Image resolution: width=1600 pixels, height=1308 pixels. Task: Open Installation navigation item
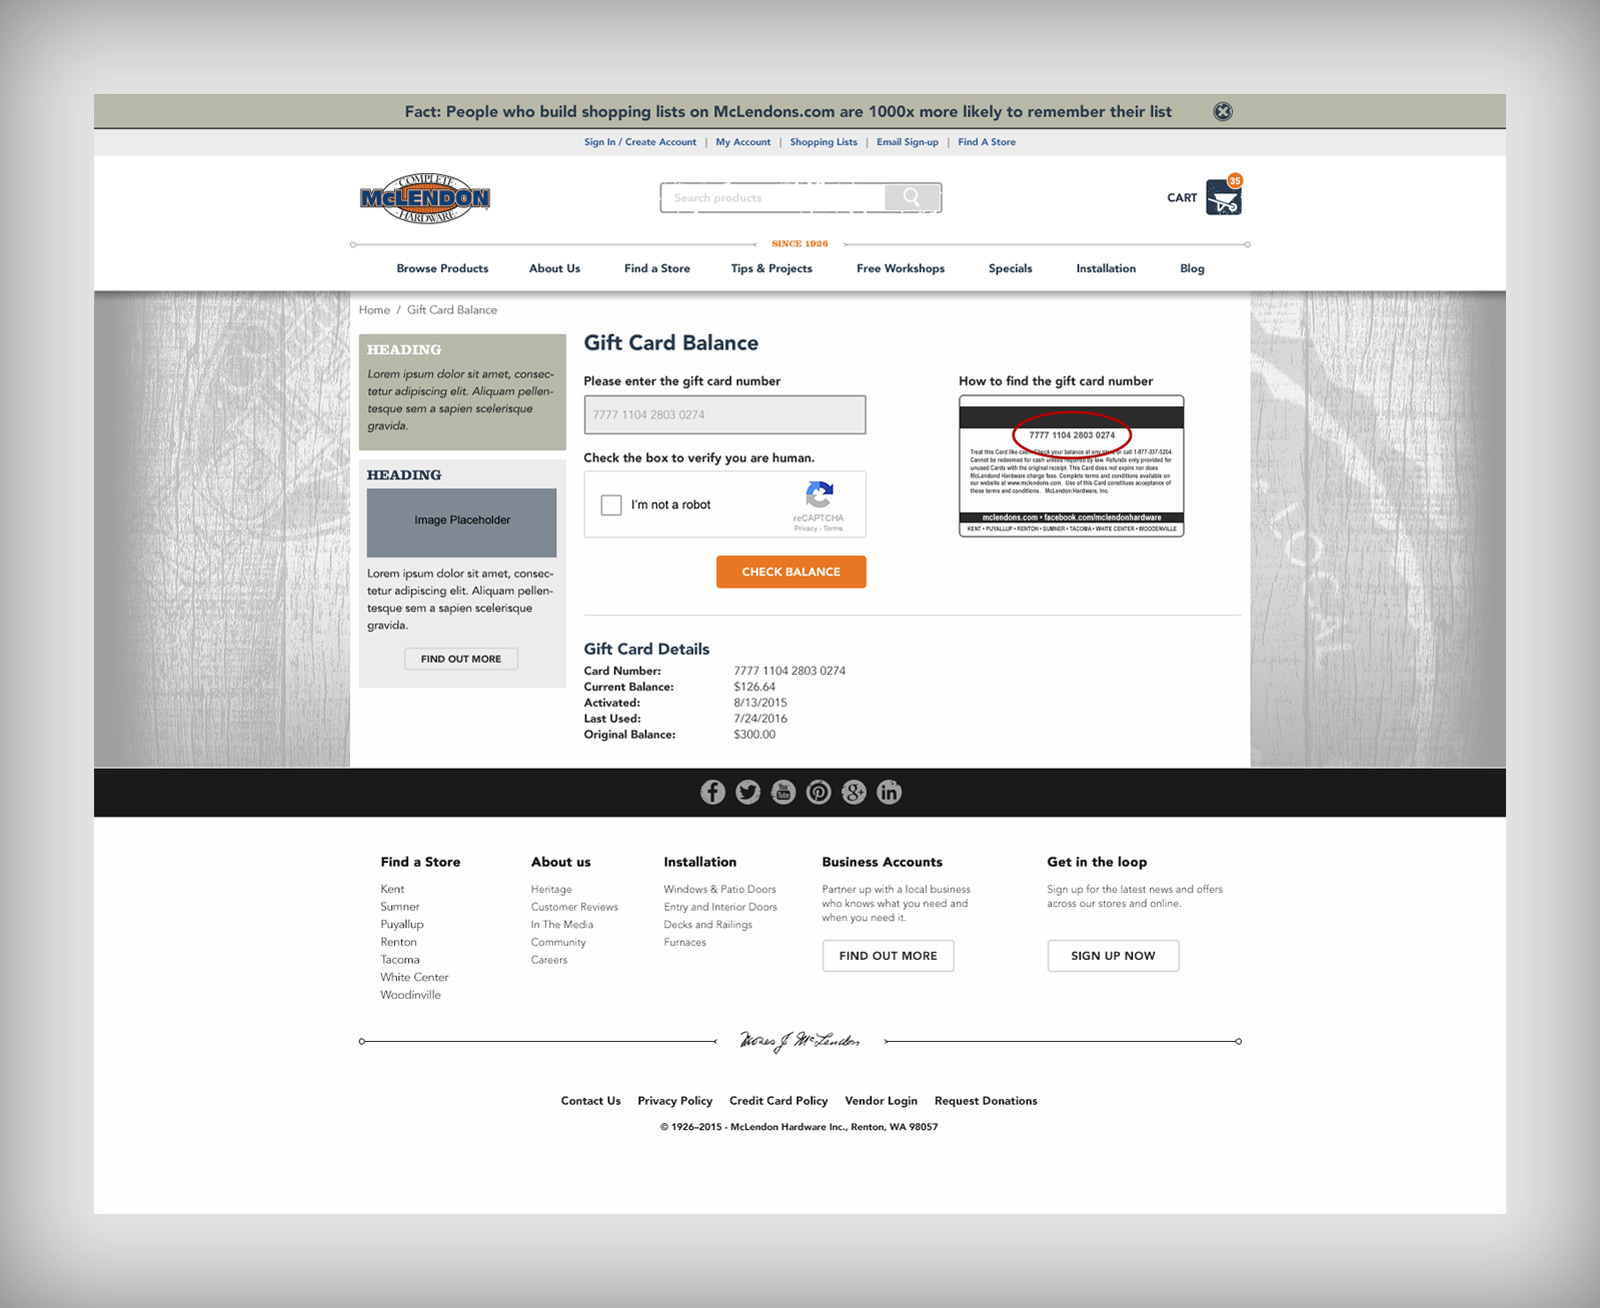(x=1106, y=269)
